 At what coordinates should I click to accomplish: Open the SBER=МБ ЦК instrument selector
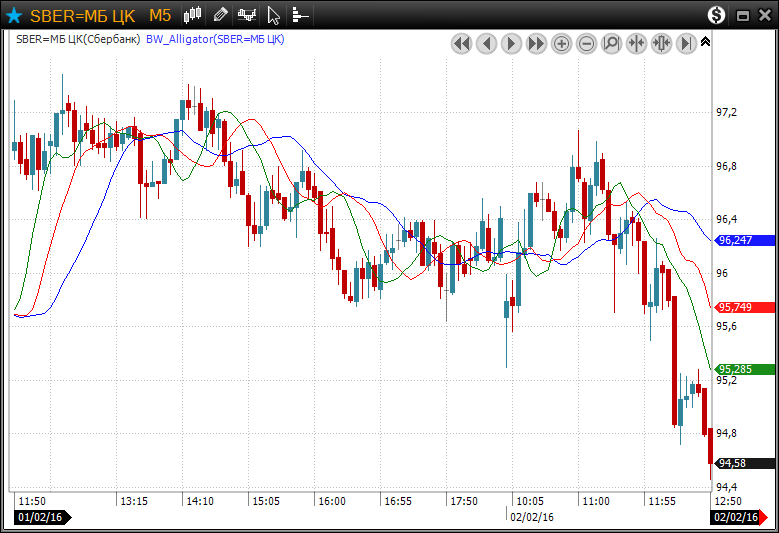click(x=82, y=15)
